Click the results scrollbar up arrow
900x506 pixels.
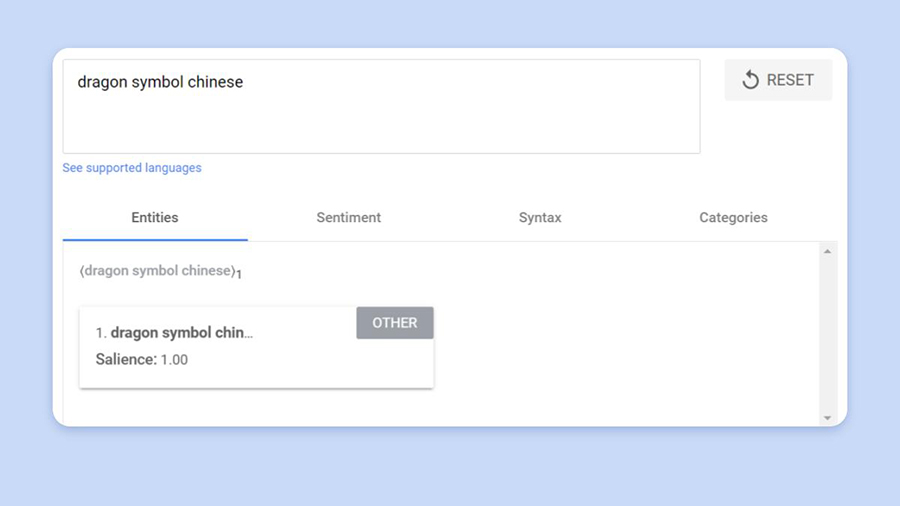pos(827,251)
